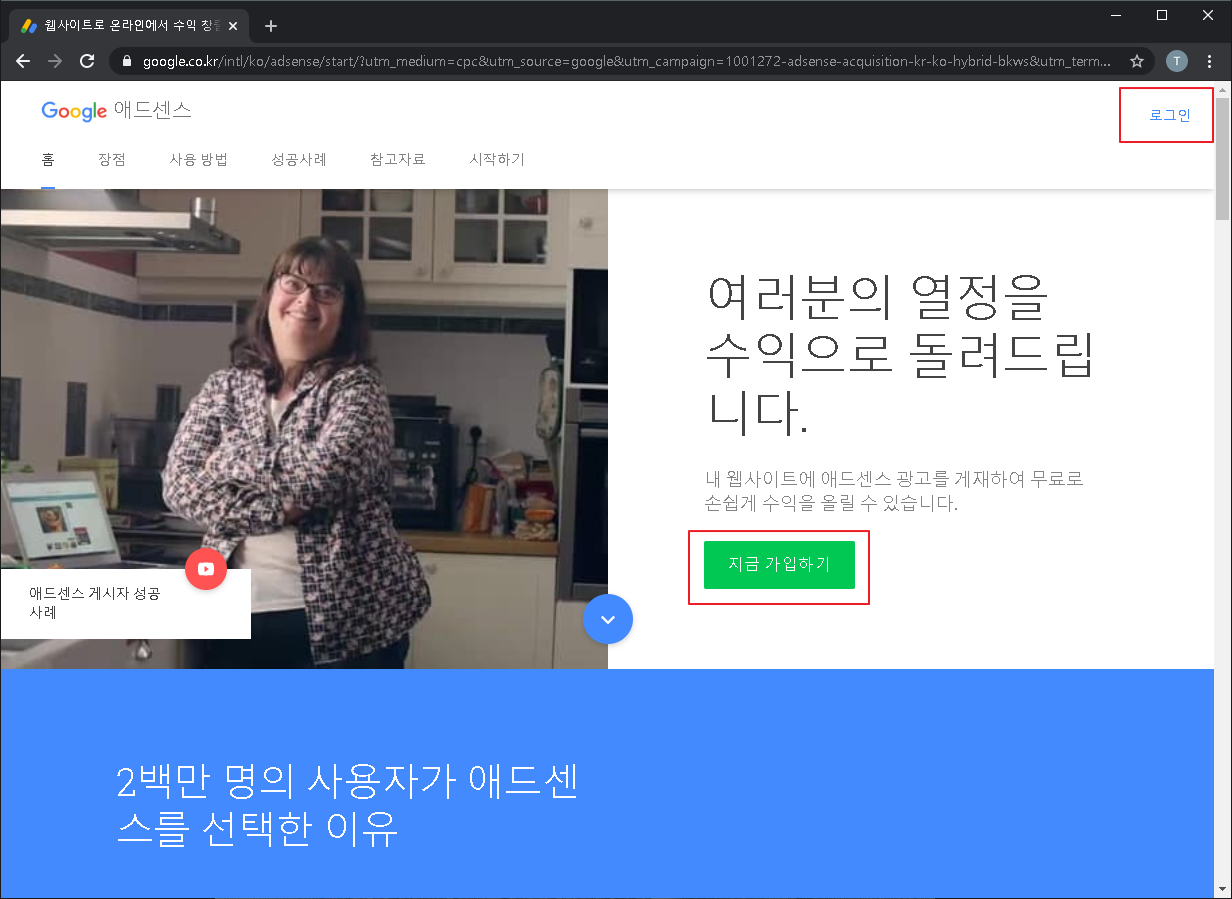1232x899 pixels.
Task: Maximize the Chrome window
Action: [1162, 15]
